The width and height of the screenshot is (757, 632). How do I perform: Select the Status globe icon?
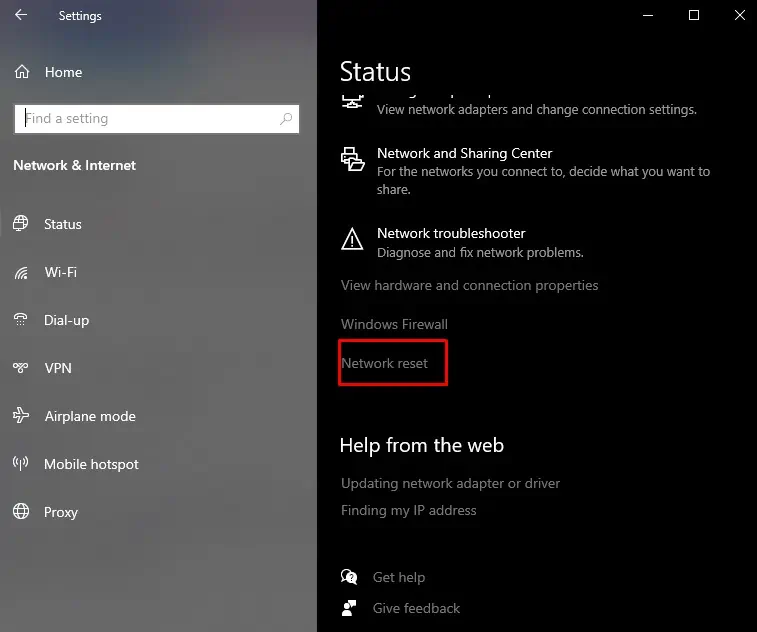[21, 224]
